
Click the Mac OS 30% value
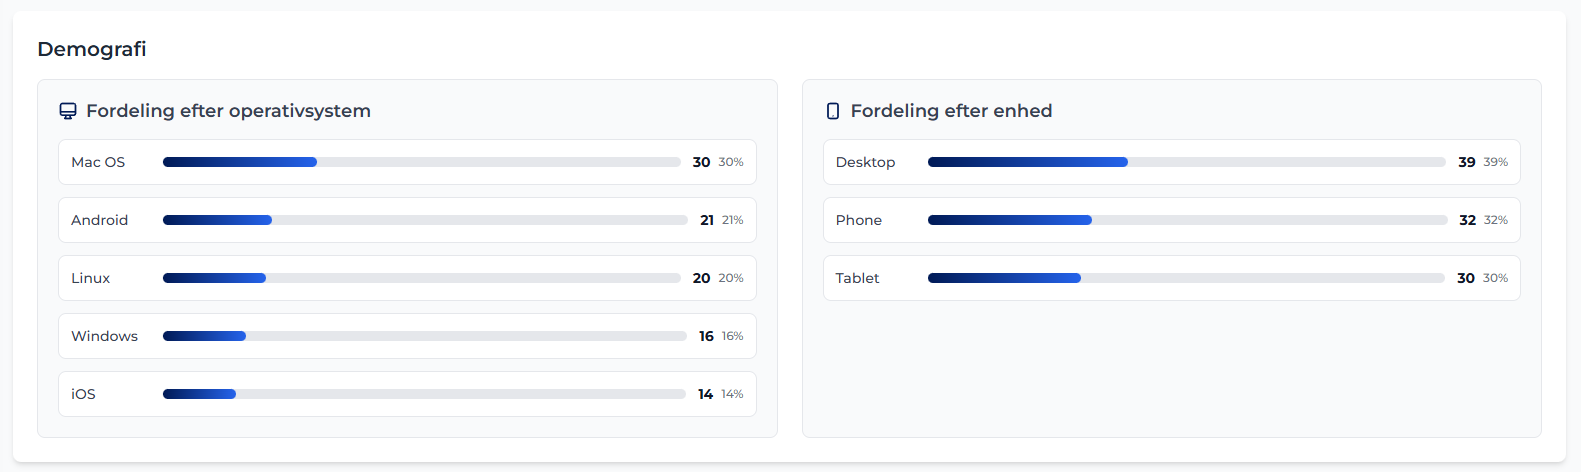click(730, 162)
